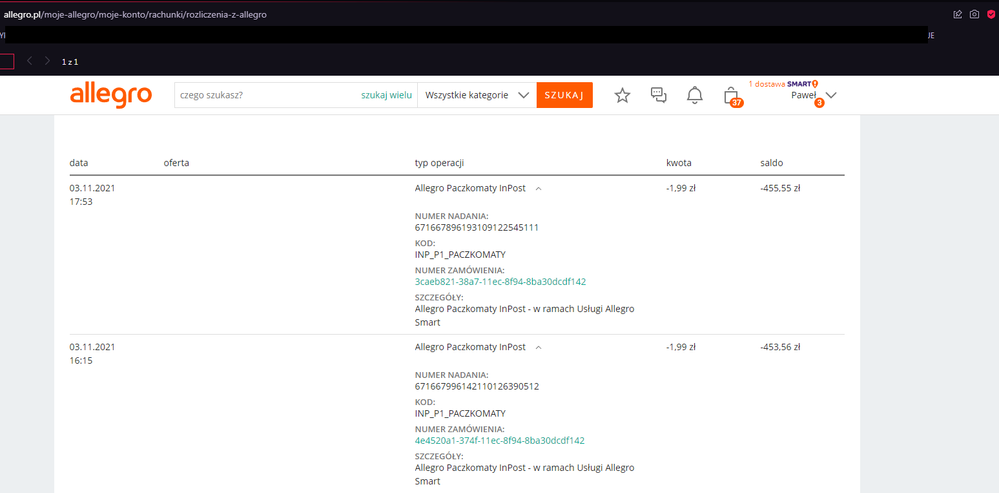
Task: Open favorites via the star icon
Action: pos(622,96)
